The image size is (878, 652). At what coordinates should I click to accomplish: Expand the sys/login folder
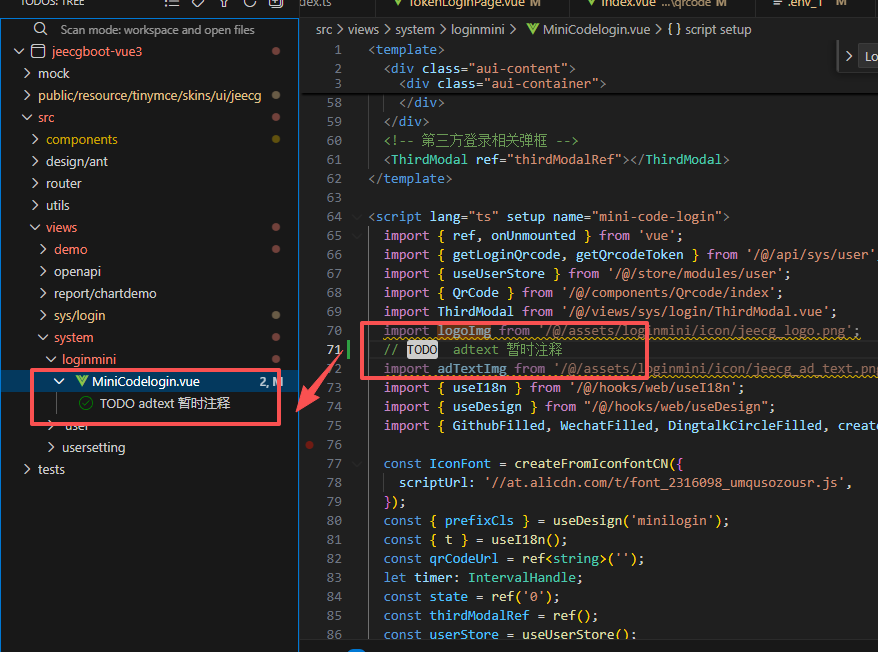pyautogui.click(x=80, y=315)
